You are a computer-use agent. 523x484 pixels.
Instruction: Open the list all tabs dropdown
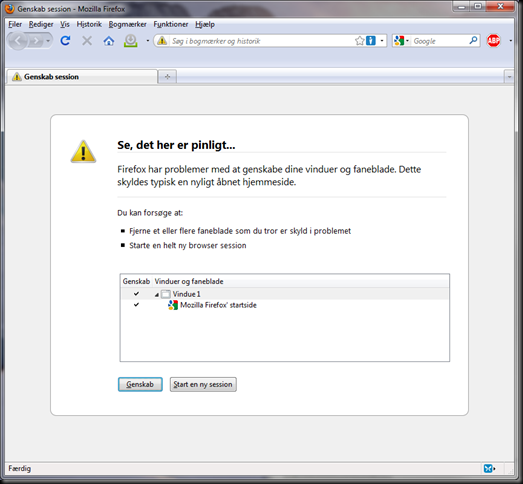(x=509, y=77)
